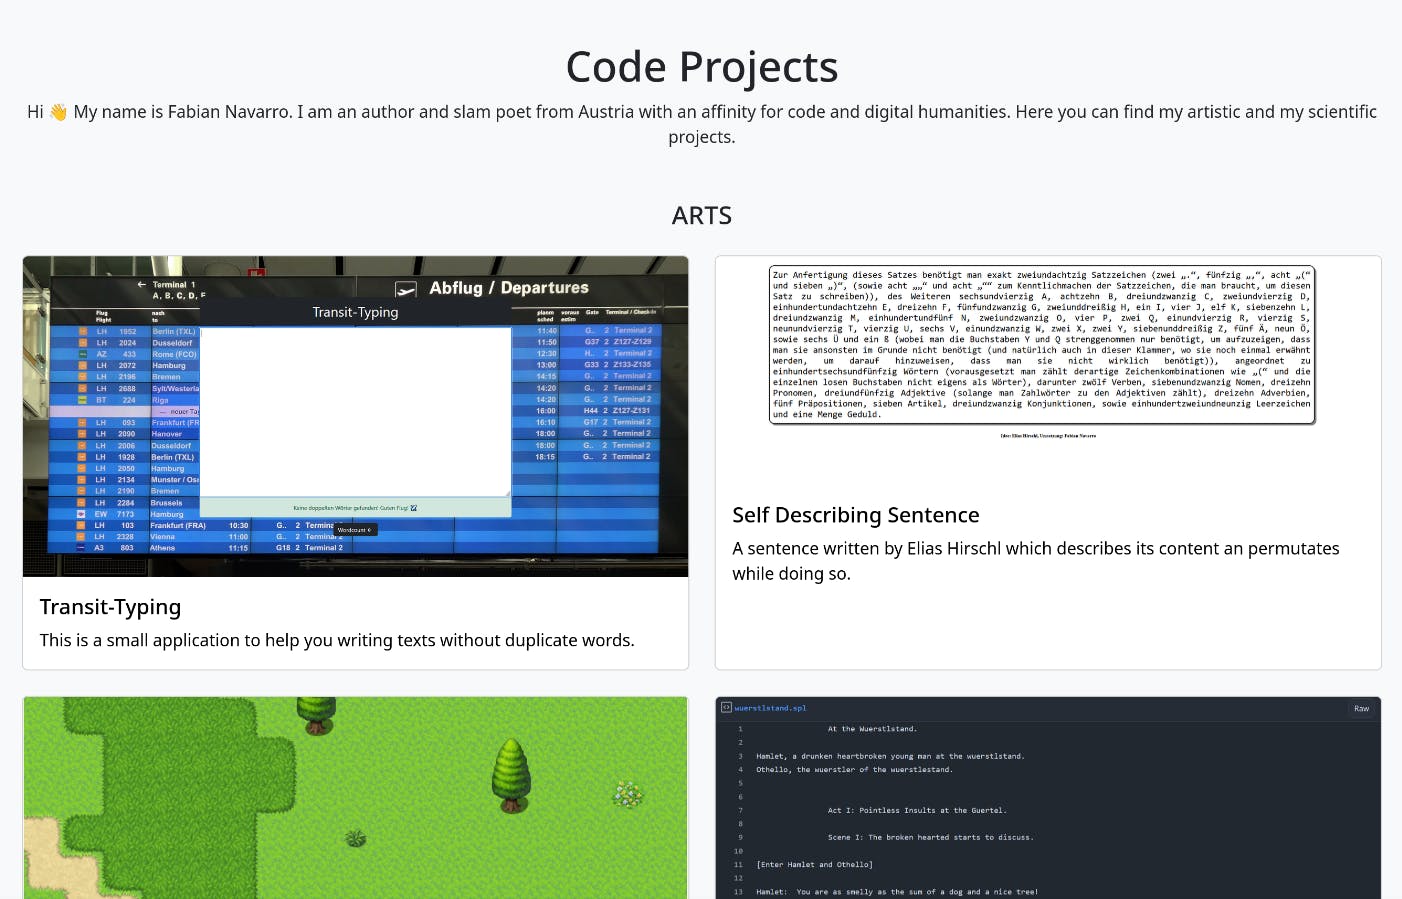Click the Wordcount label in Transit-Typing preview
1402x899 pixels.
click(x=355, y=530)
